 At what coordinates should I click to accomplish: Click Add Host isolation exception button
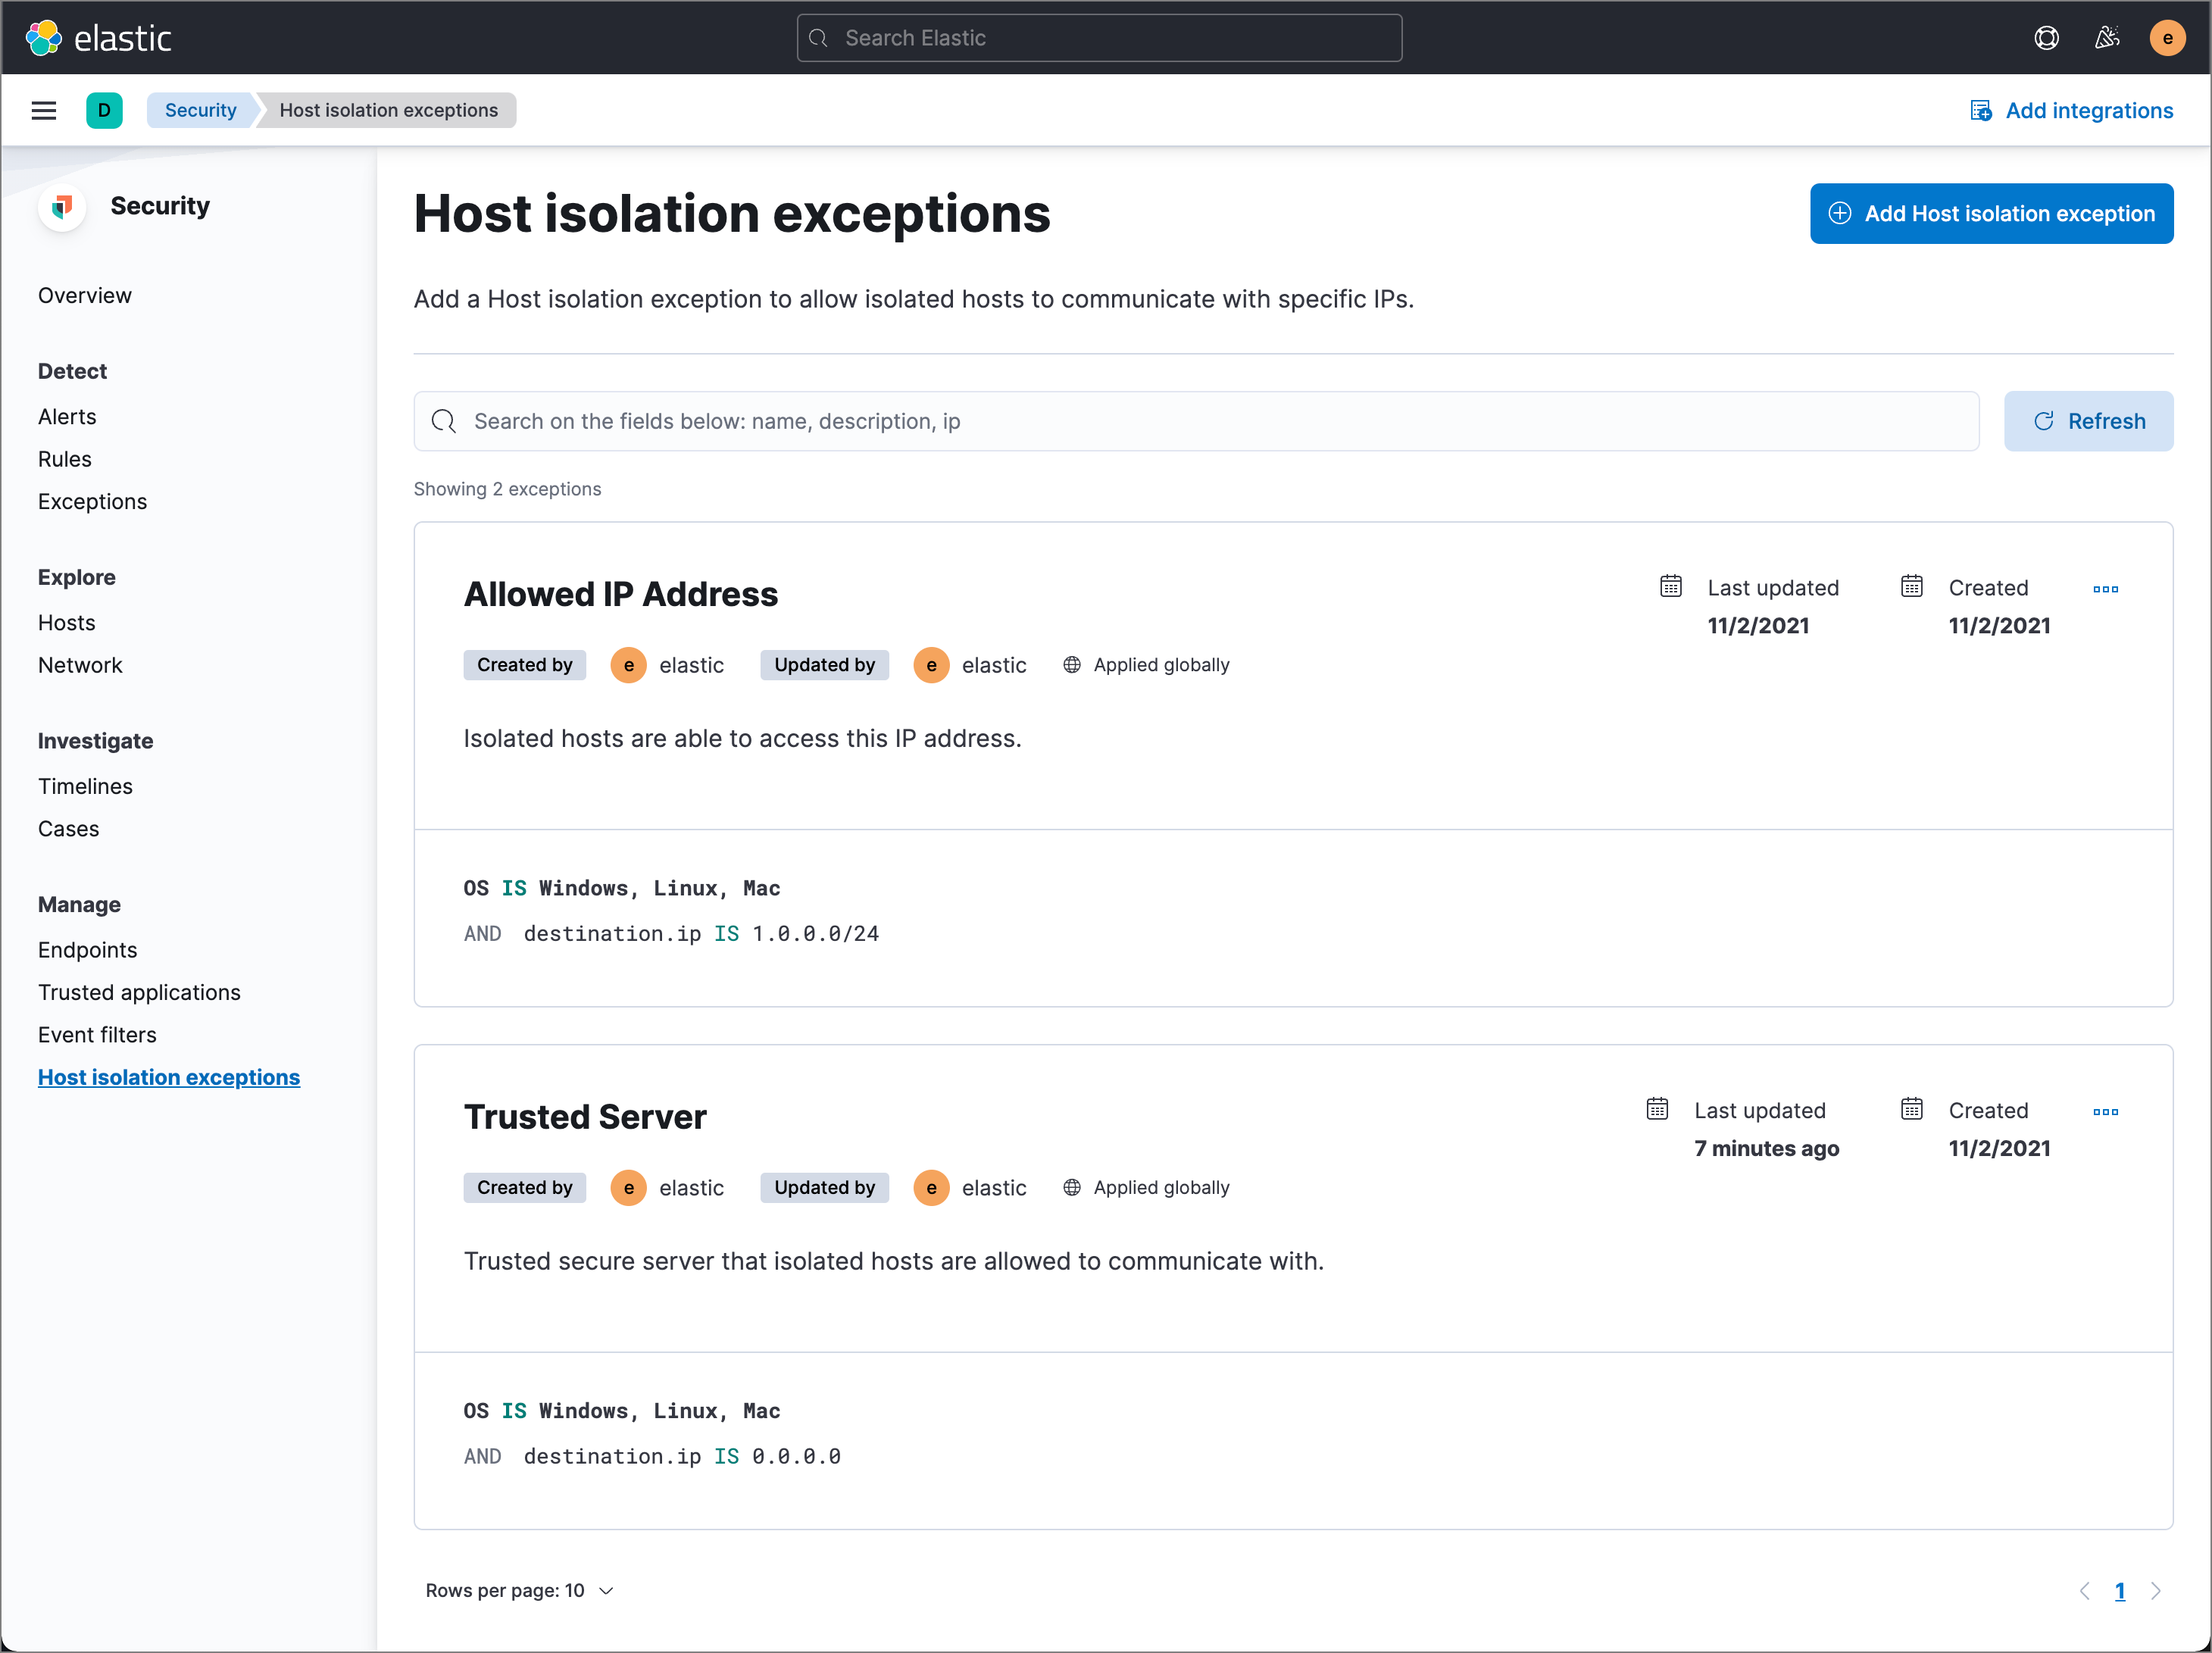(1991, 213)
